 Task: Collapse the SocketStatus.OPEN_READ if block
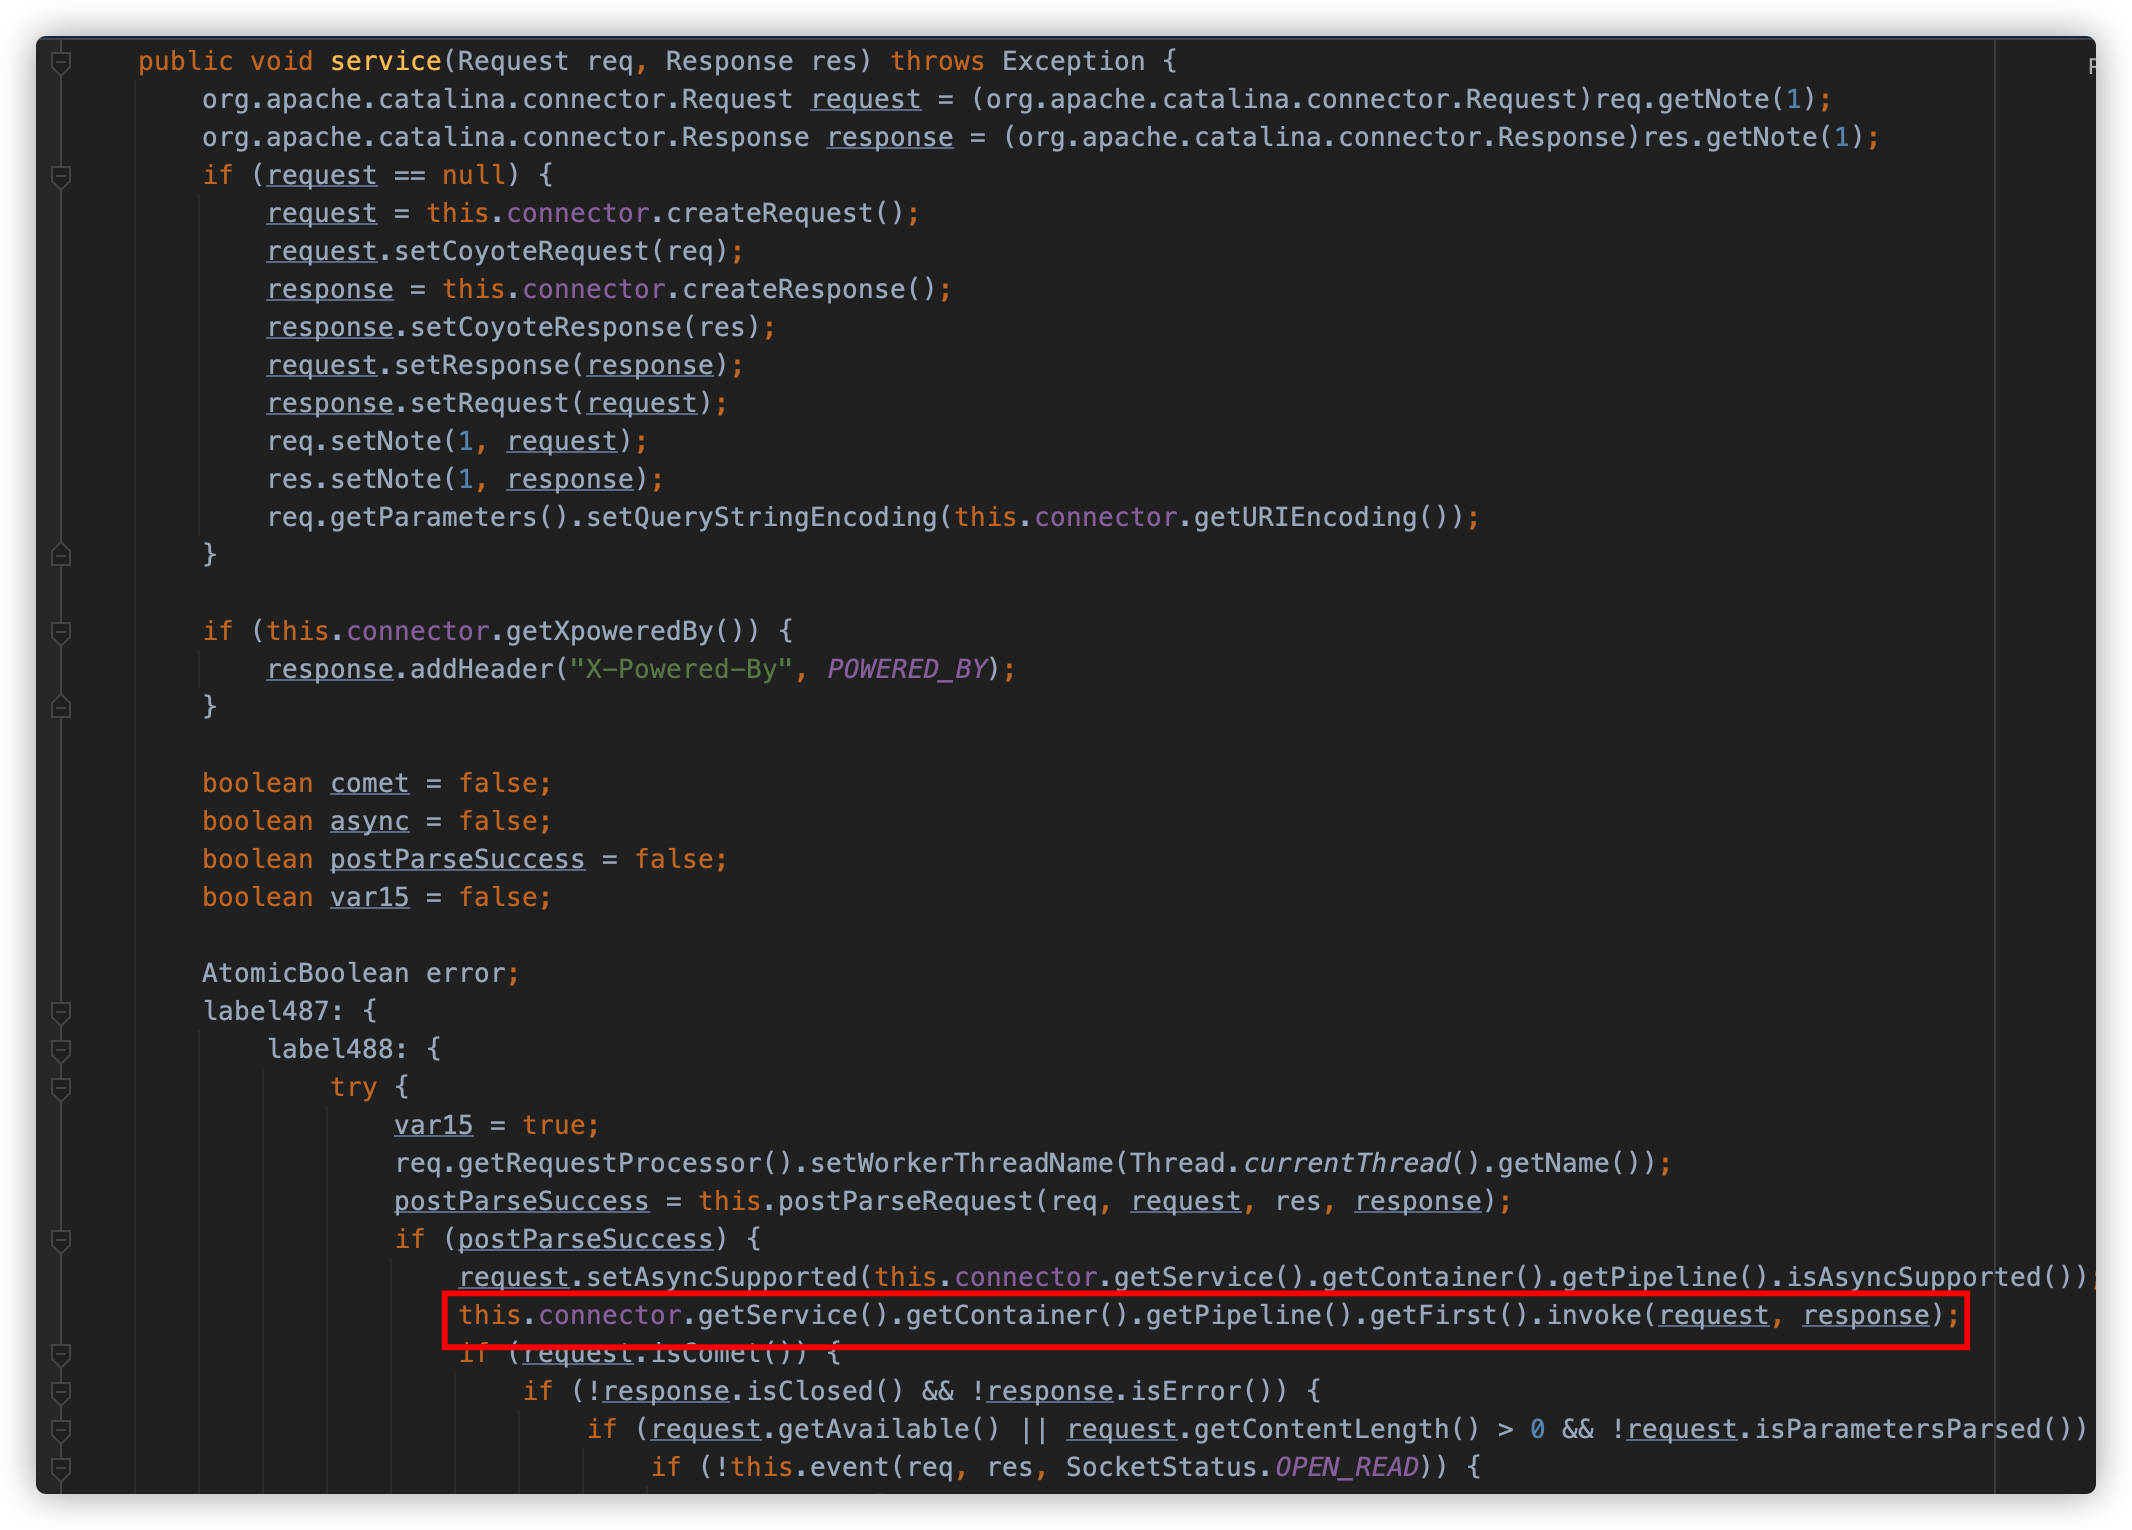click(x=61, y=1469)
